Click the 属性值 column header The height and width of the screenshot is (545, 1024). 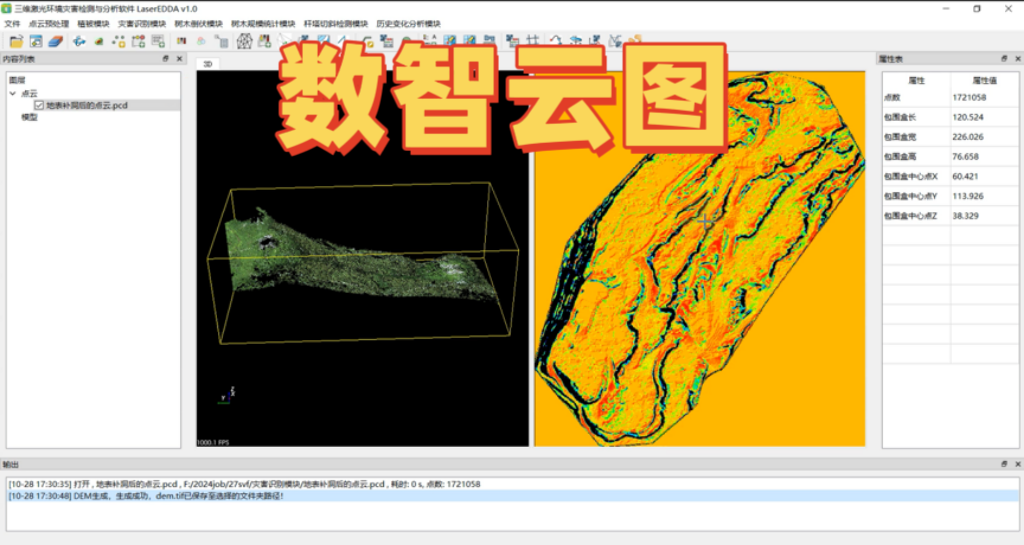tap(984, 80)
